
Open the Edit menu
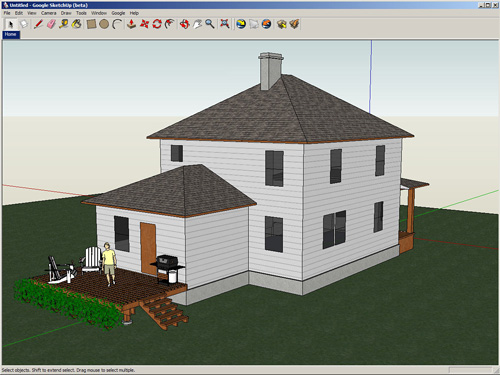(x=19, y=13)
